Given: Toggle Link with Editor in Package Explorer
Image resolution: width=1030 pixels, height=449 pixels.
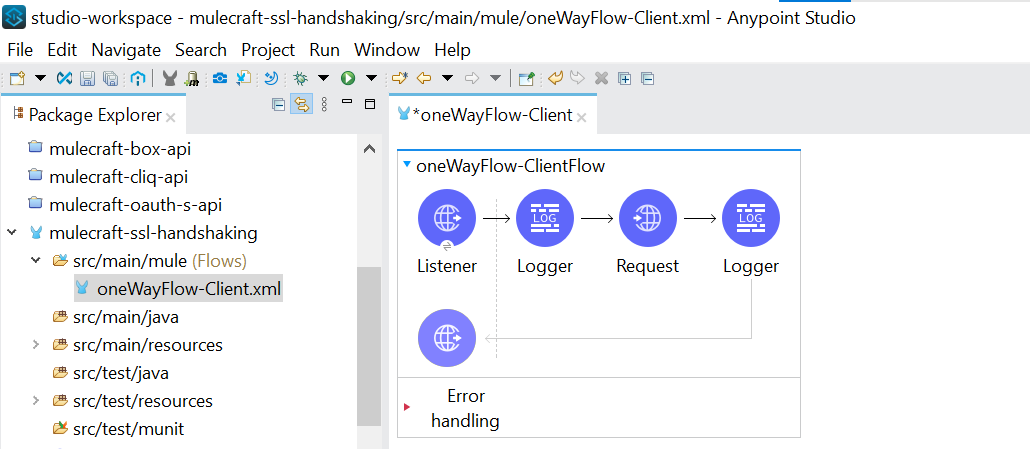Looking at the screenshot, I should click(x=300, y=105).
